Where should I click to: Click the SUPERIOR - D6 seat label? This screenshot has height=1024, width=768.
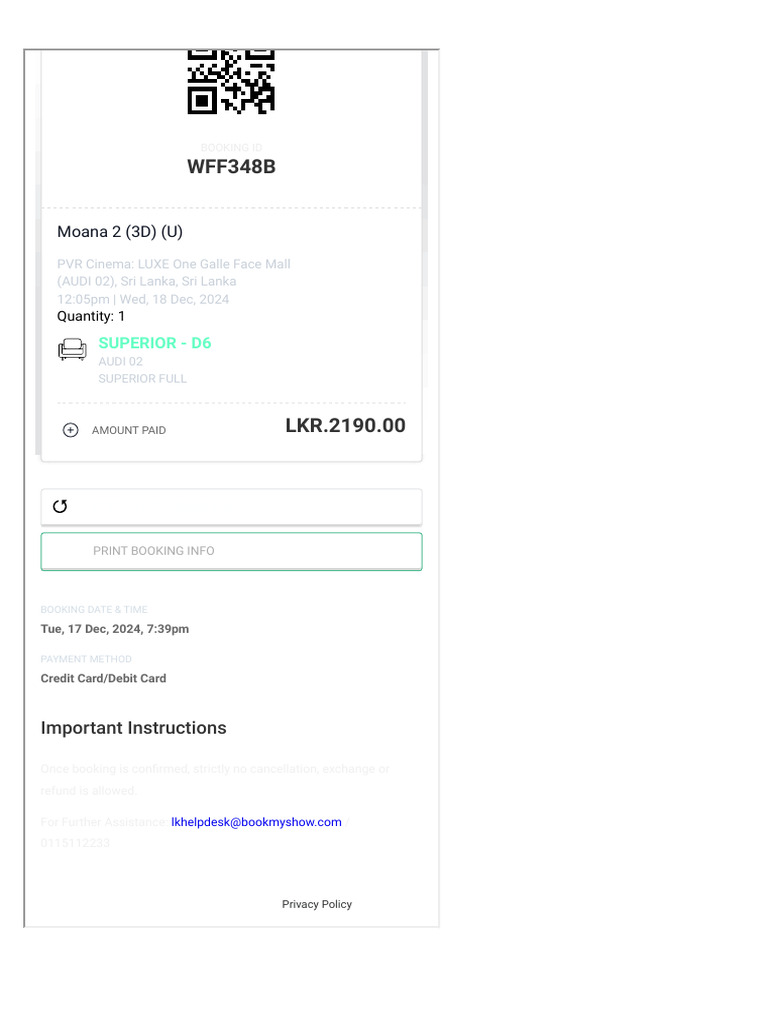point(154,343)
